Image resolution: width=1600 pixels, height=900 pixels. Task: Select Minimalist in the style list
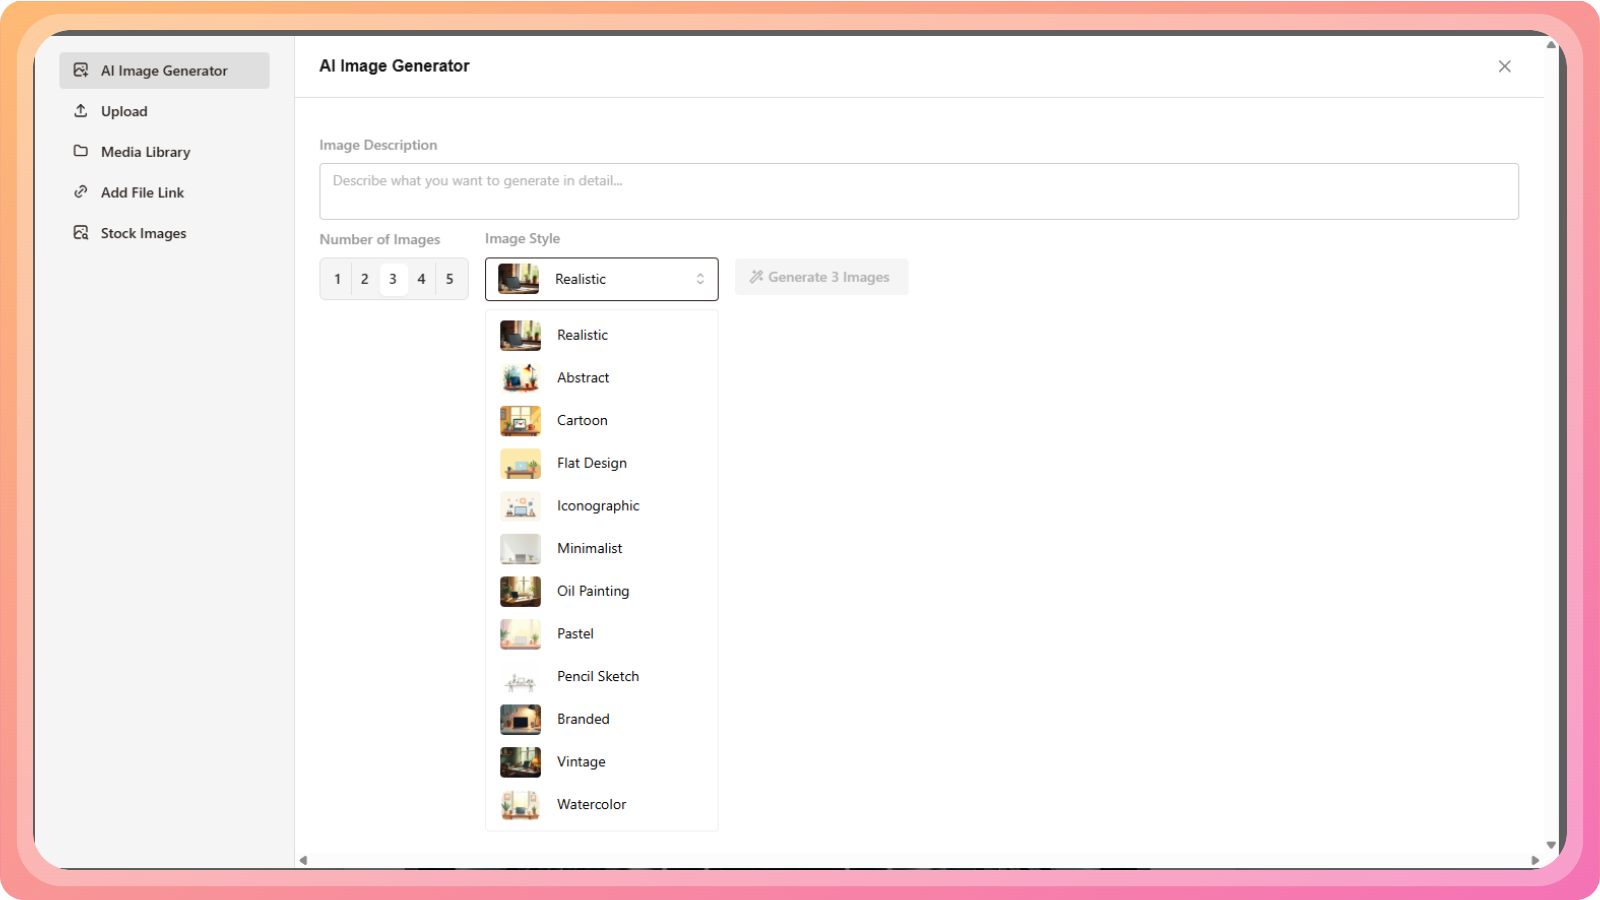pyautogui.click(x=589, y=549)
